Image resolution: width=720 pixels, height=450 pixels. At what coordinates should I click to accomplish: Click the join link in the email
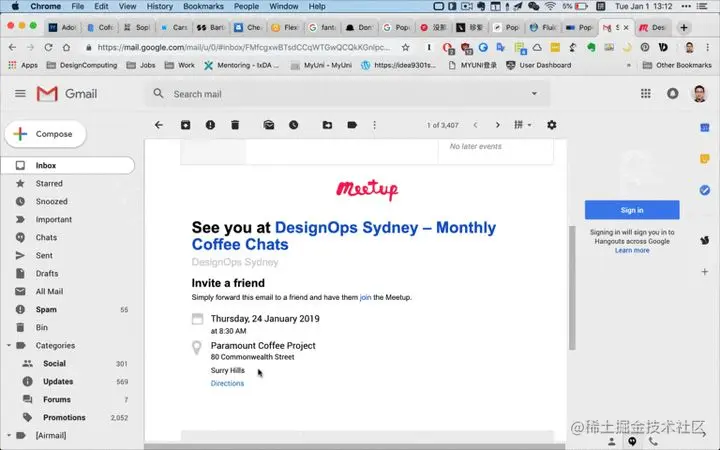(x=366, y=297)
